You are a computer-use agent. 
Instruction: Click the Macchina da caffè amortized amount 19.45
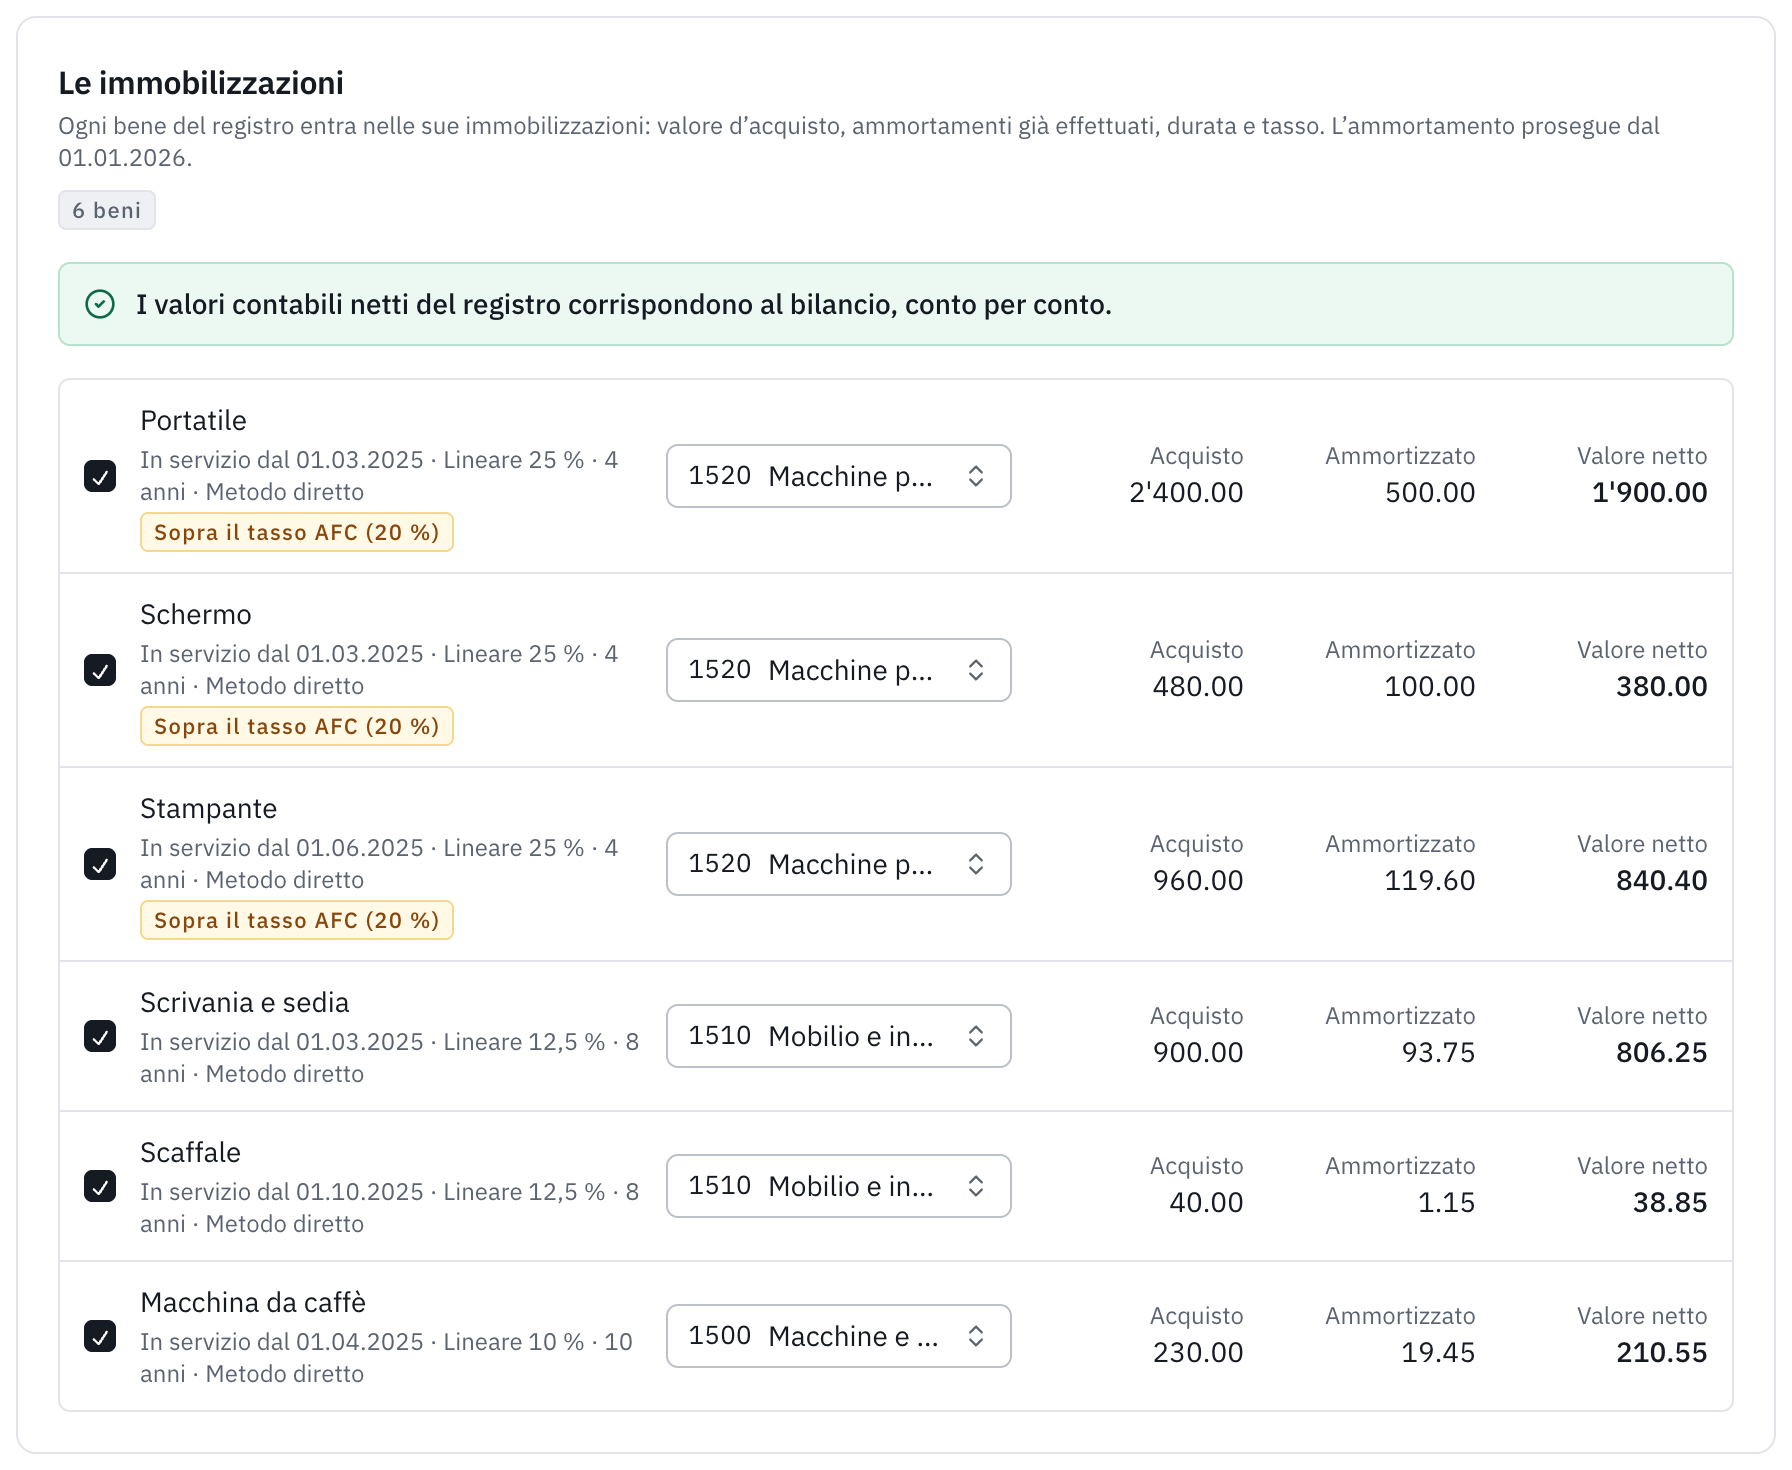1438,1352
